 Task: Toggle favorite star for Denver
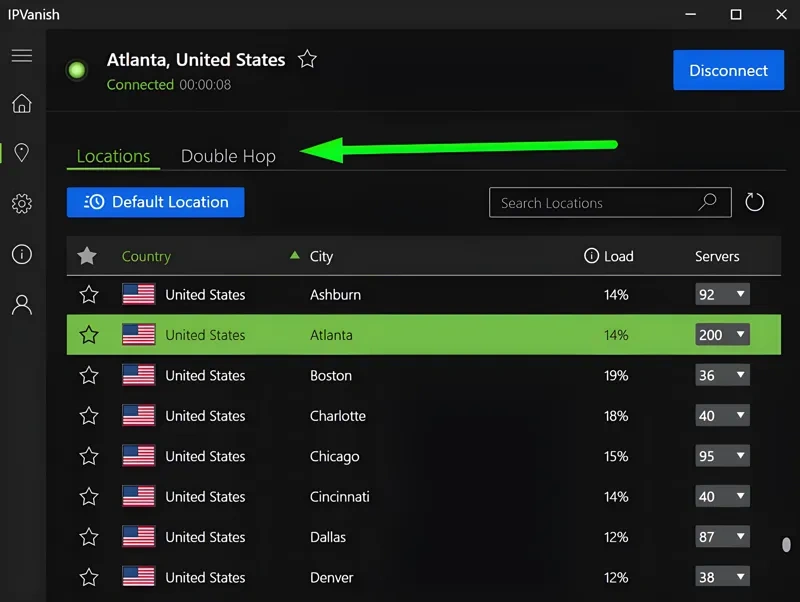(x=89, y=577)
